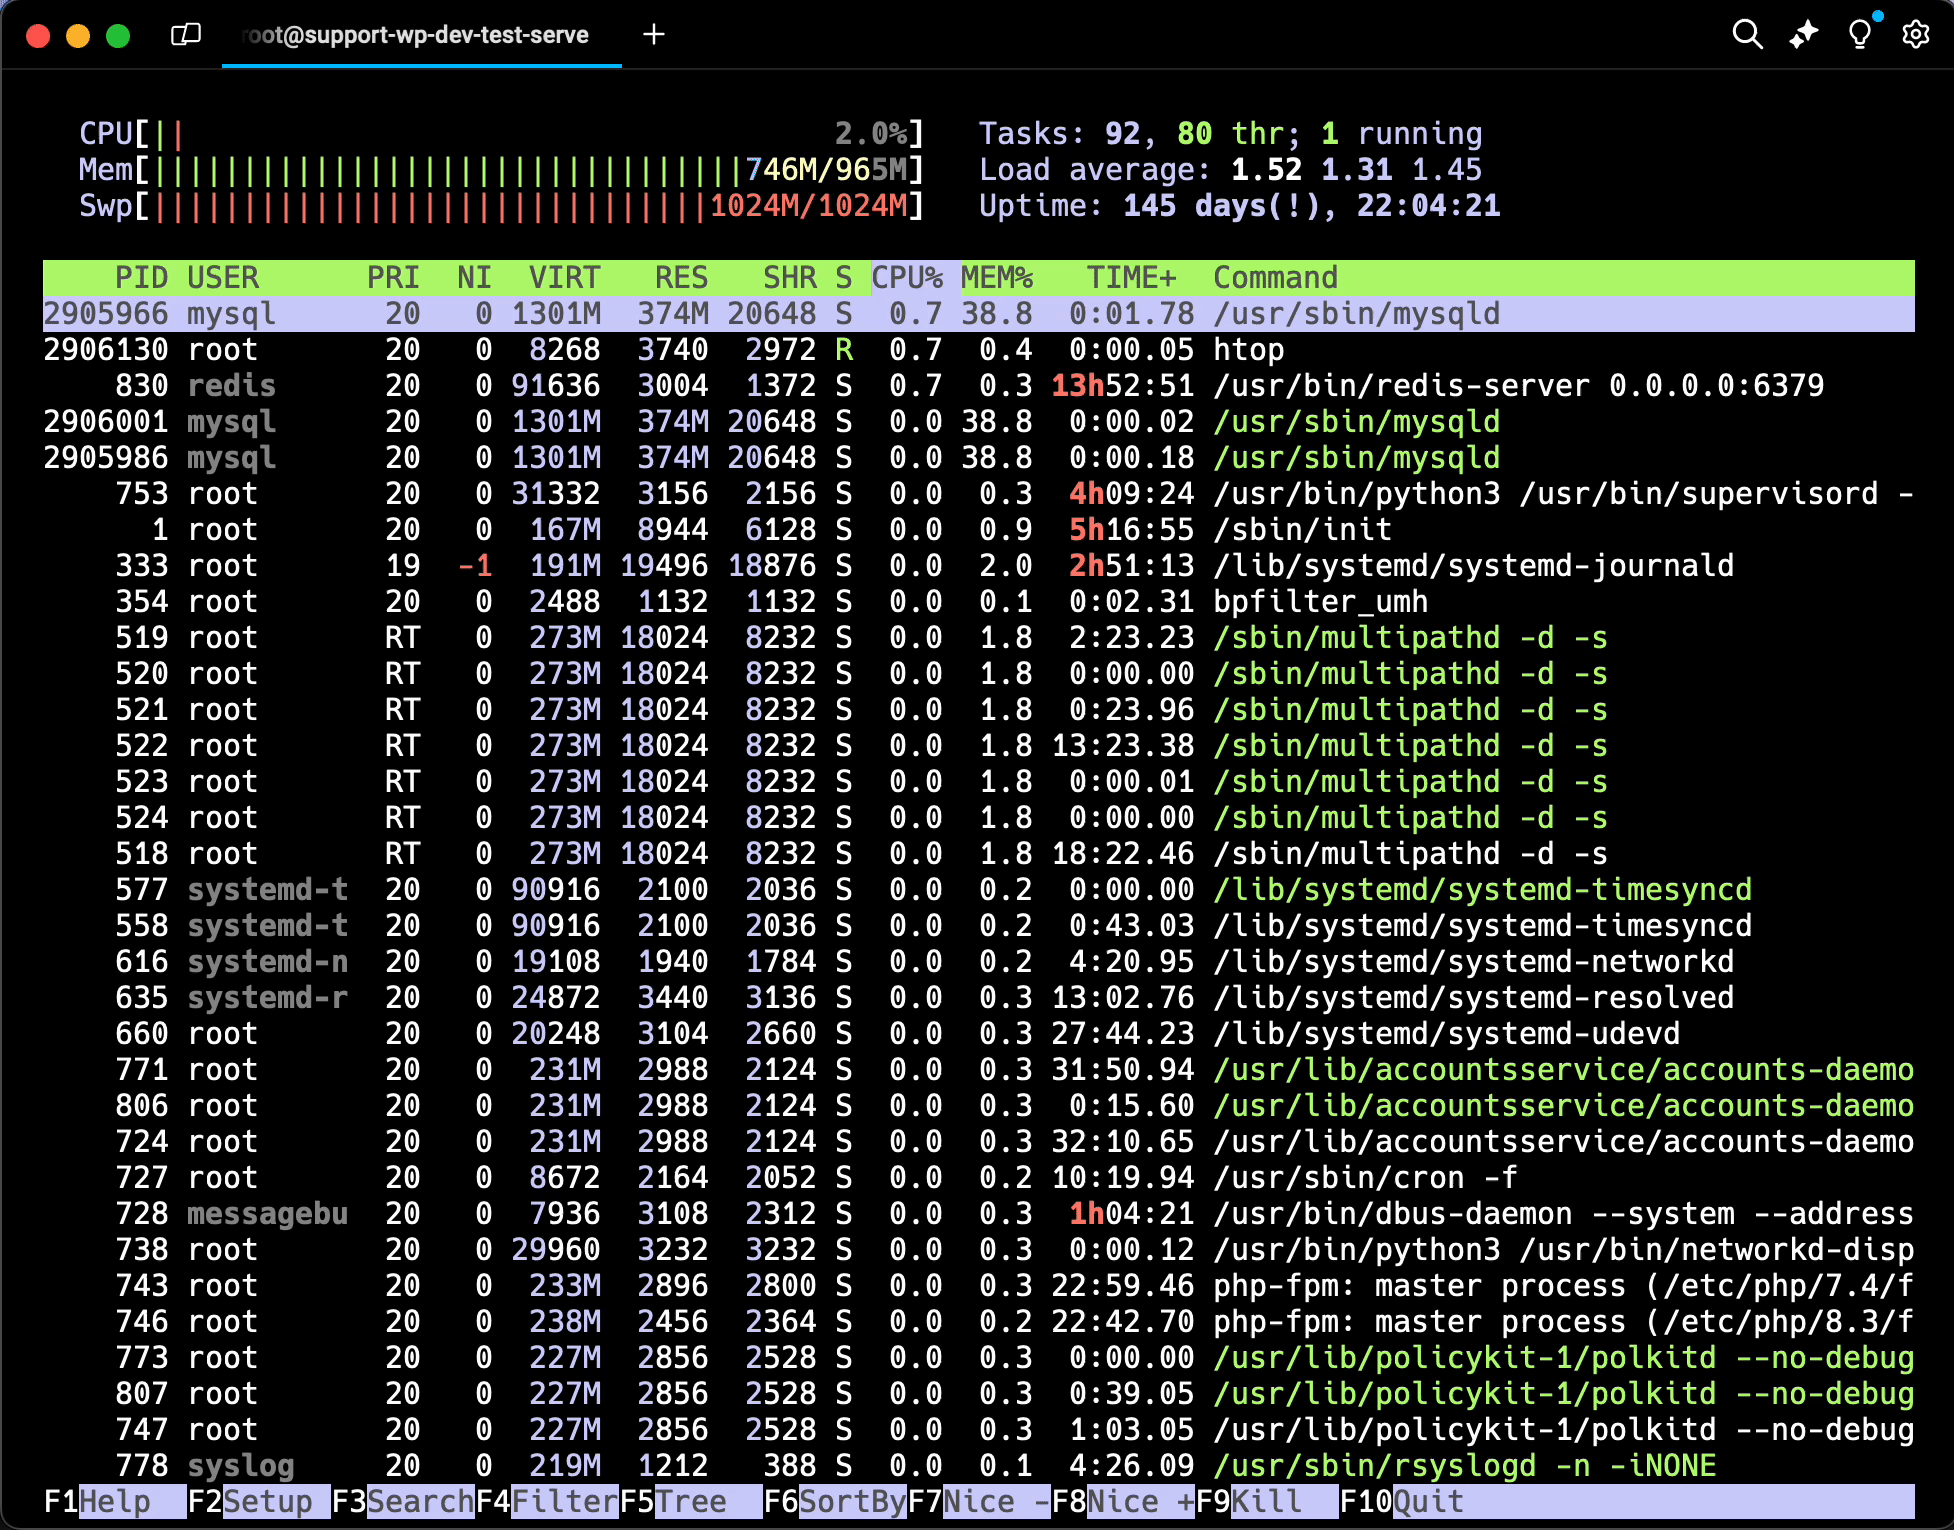The width and height of the screenshot is (1954, 1530).
Task: Click the lightbulb hints icon
Action: coord(1859,34)
